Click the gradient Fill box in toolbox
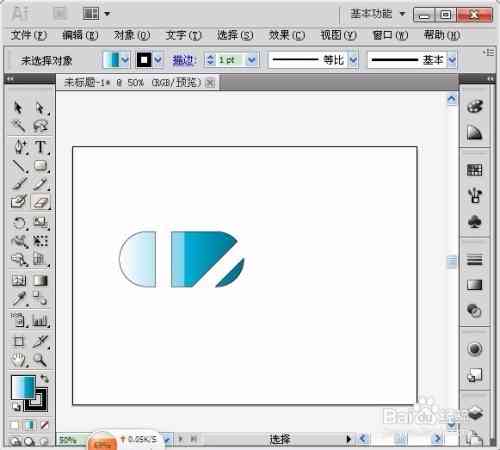 point(23,387)
